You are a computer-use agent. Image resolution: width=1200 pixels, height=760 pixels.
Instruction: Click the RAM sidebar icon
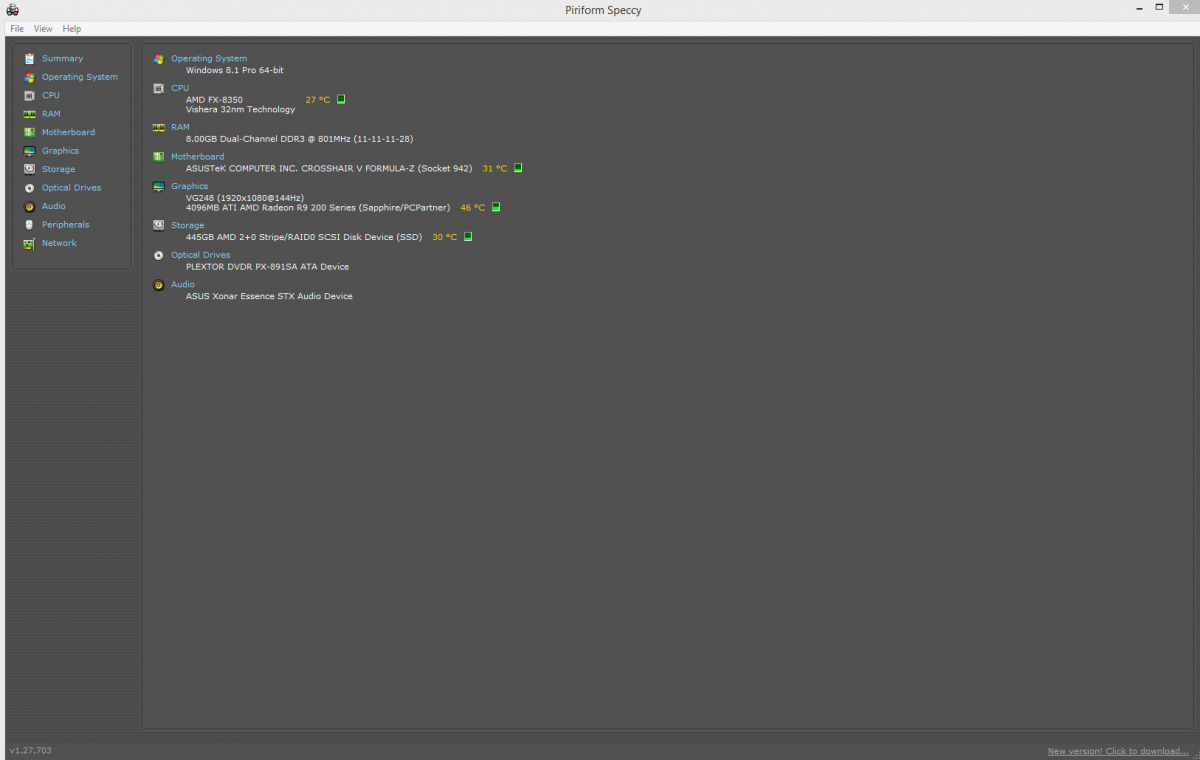pyautogui.click(x=29, y=114)
